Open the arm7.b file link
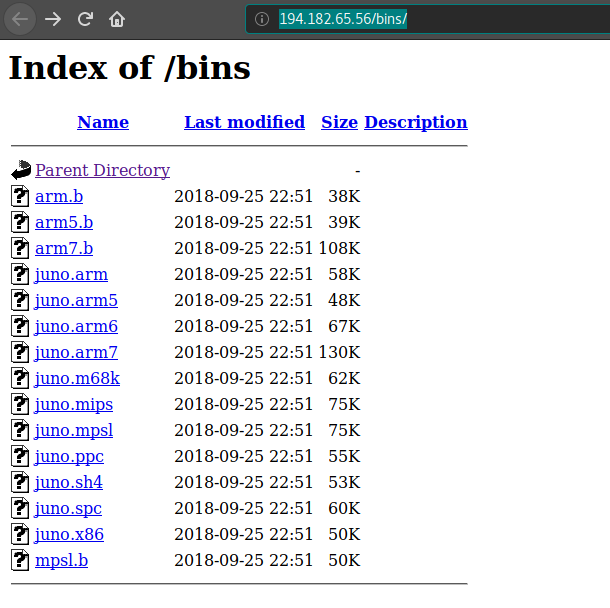 click(64, 248)
